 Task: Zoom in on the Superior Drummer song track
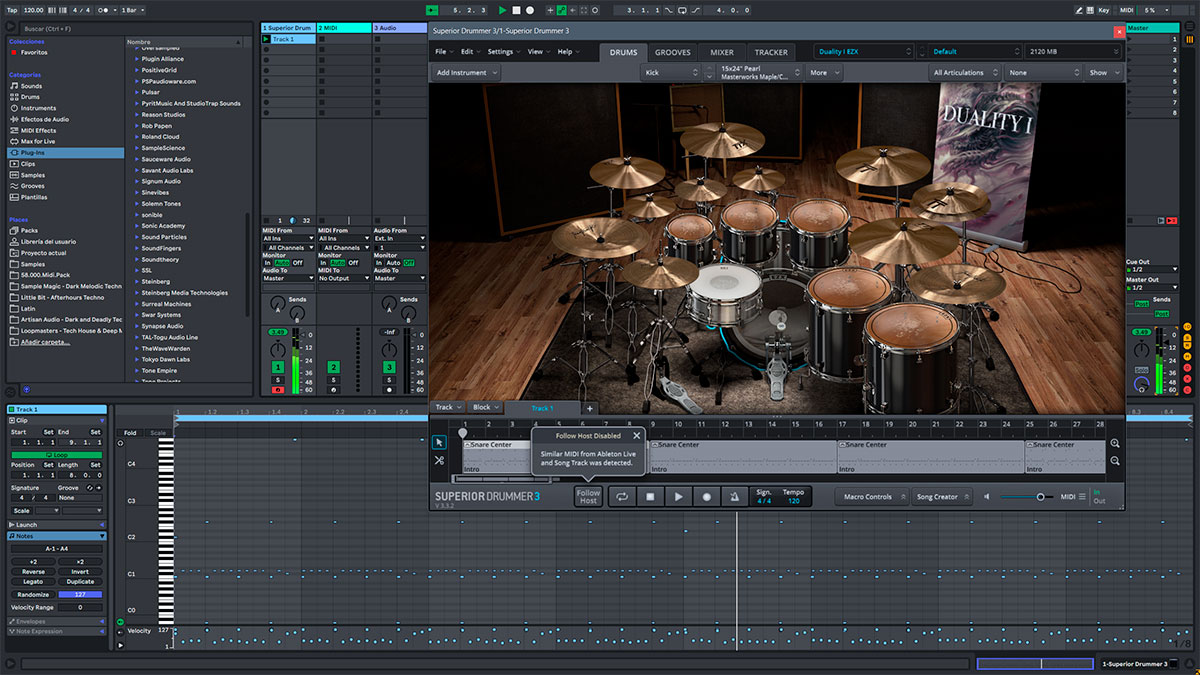pyautogui.click(x=1115, y=443)
